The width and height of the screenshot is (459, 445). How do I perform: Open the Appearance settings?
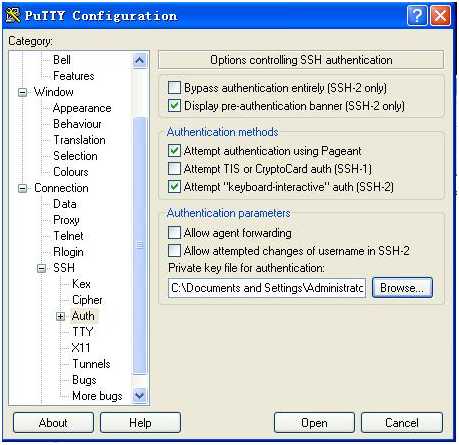click(82, 108)
